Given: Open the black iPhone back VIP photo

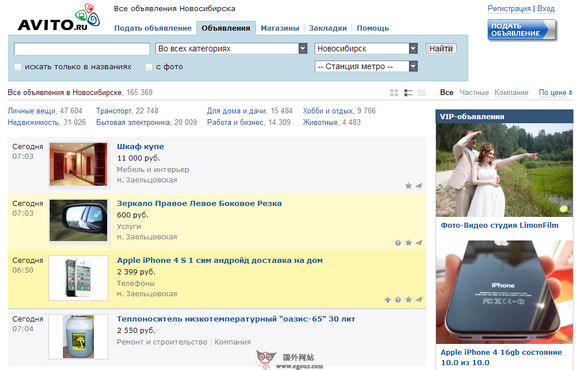Looking at the screenshot, I should point(505,292).
